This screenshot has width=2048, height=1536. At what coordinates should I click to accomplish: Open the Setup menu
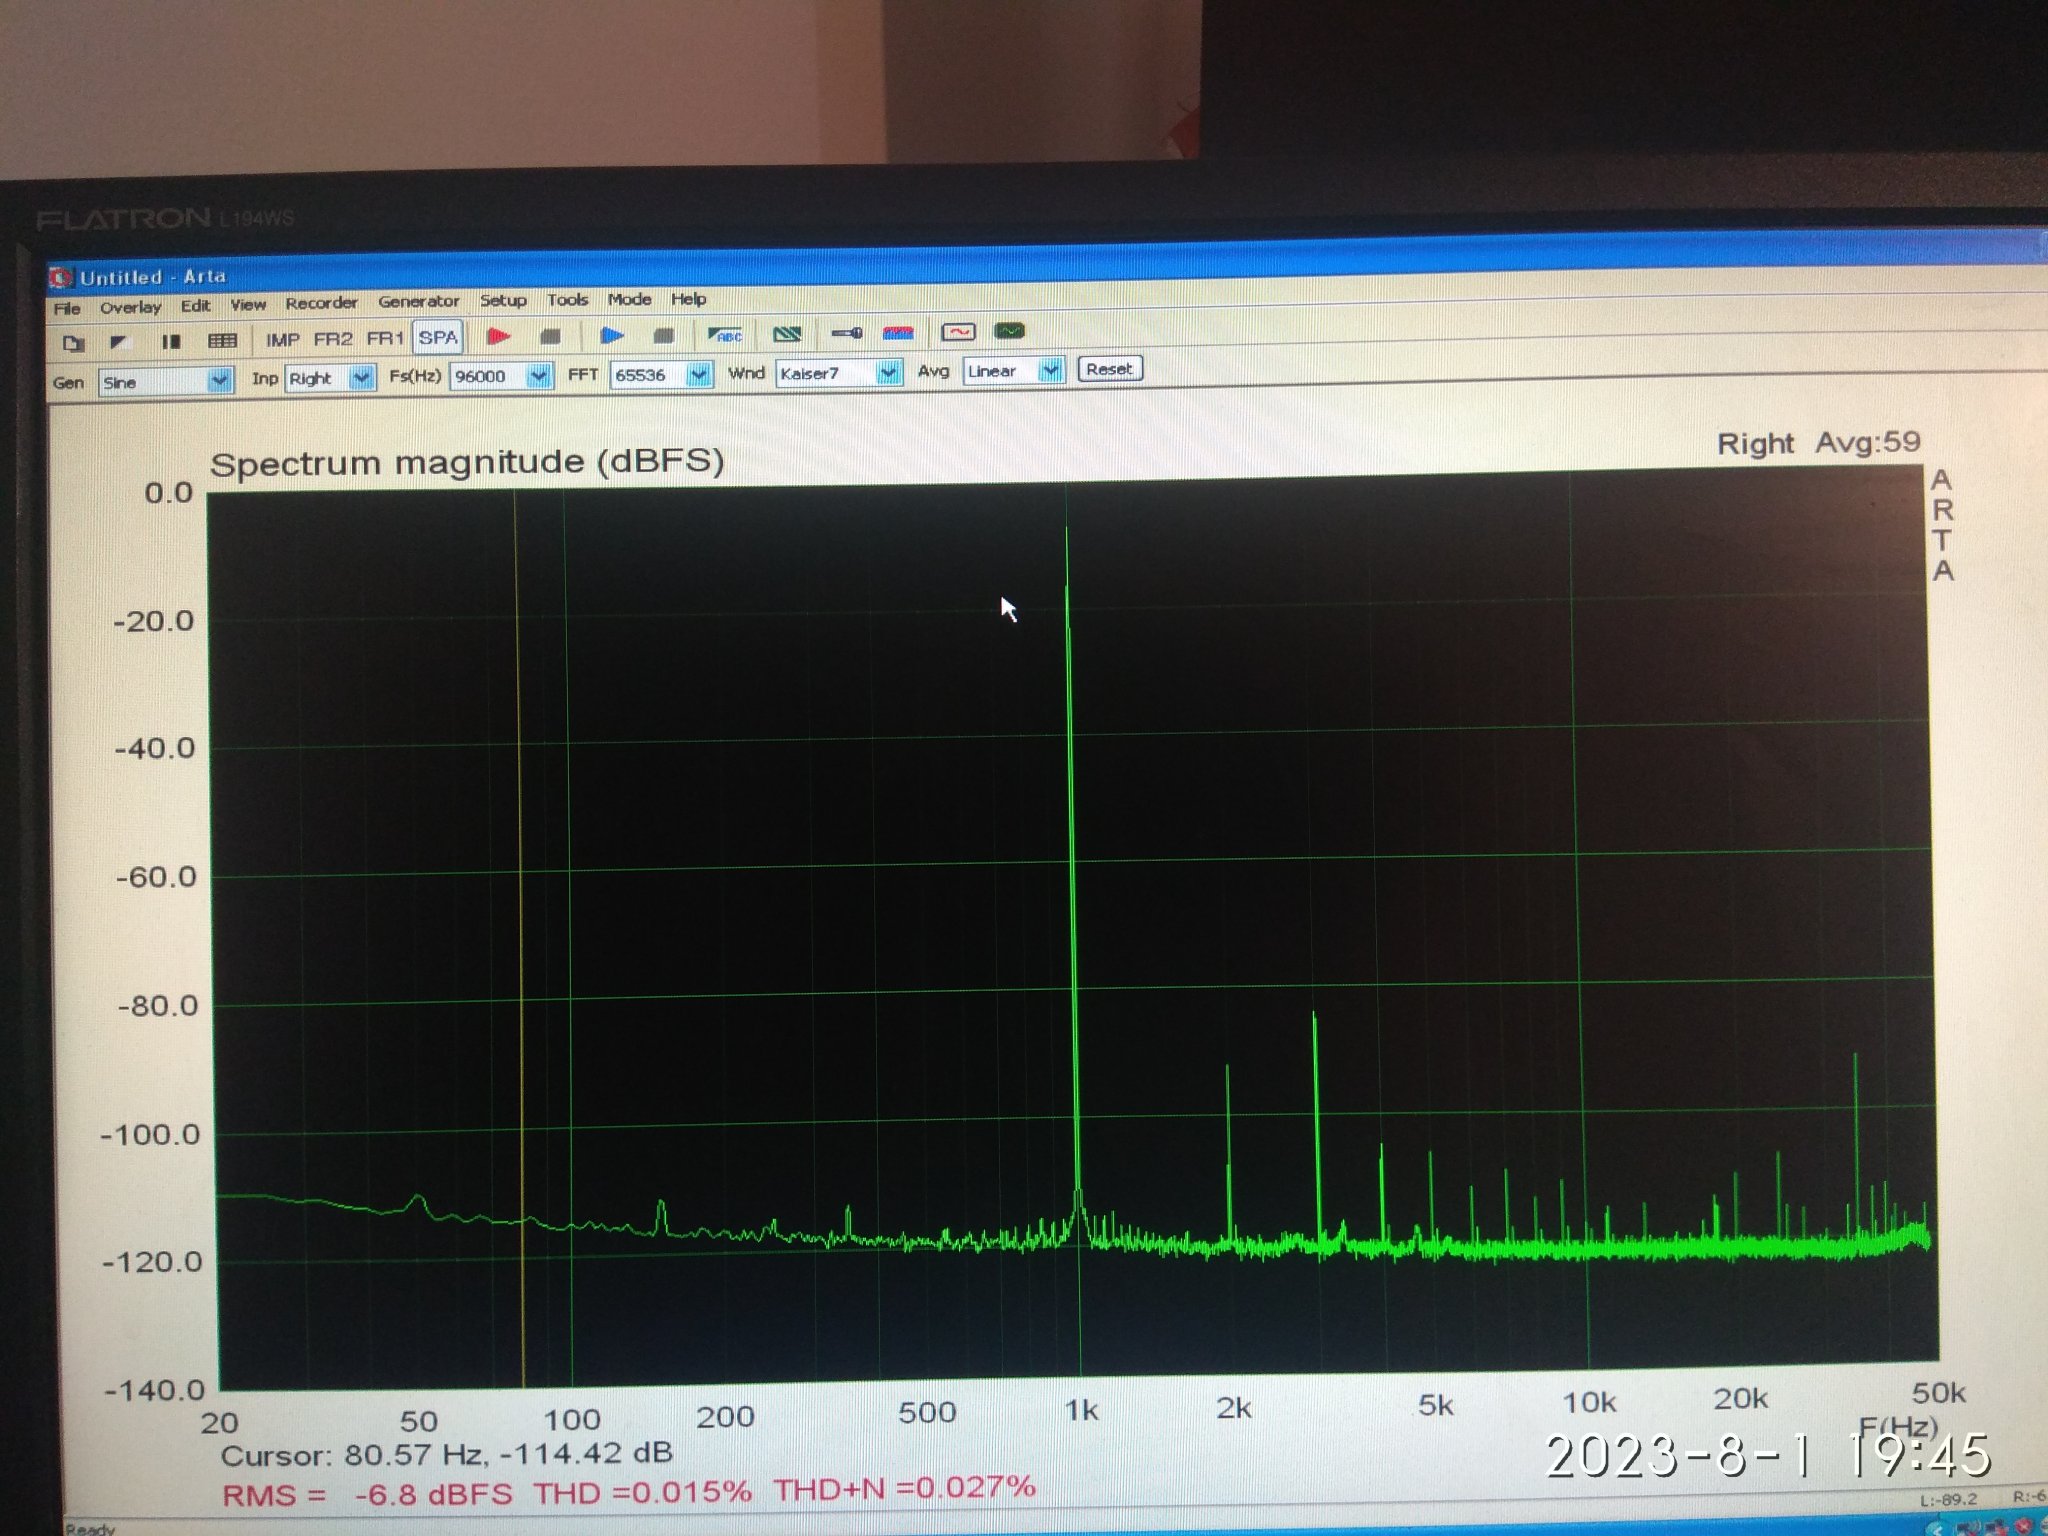pos(503,300)
